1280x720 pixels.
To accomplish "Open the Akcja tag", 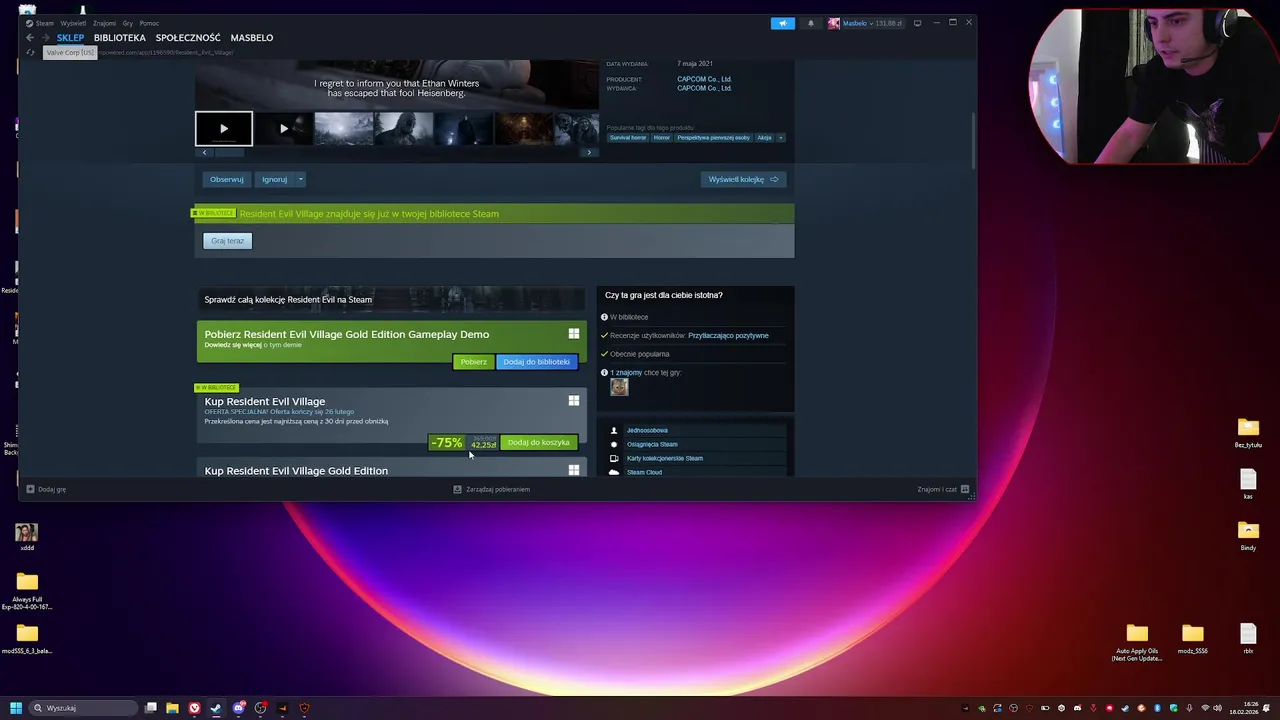I will tap(764, 137).
